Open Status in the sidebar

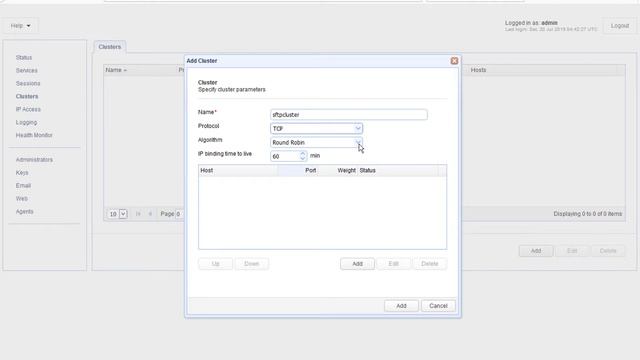coord(24,58)
